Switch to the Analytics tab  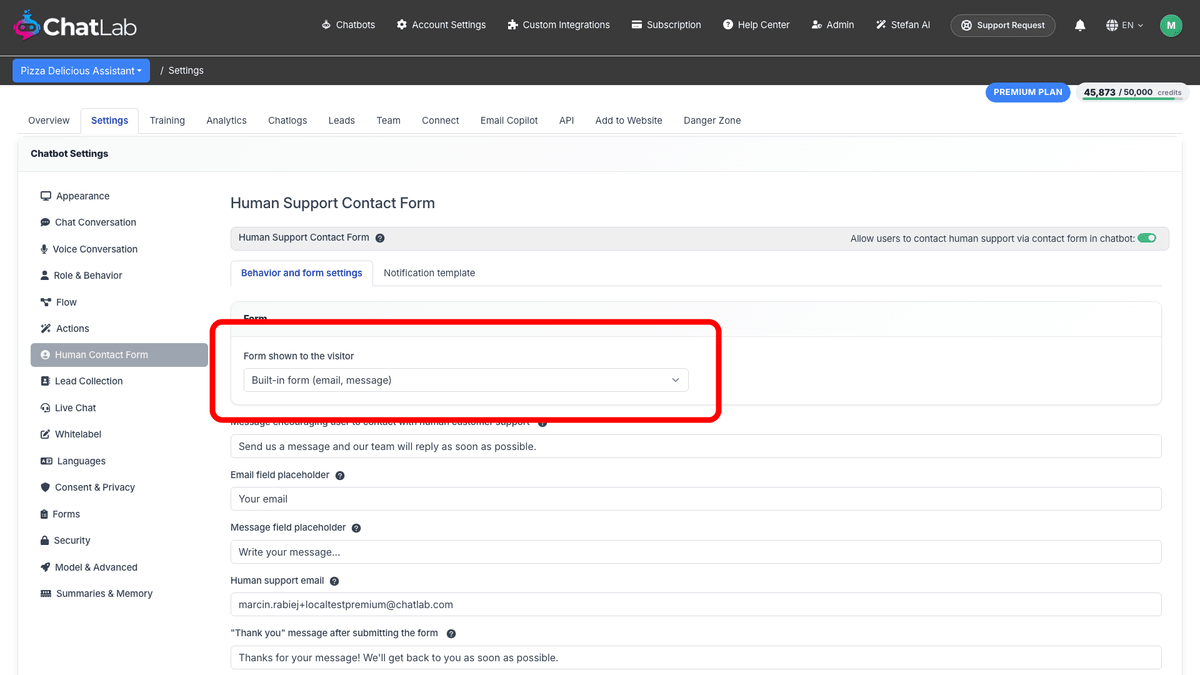tap(227, 120)
